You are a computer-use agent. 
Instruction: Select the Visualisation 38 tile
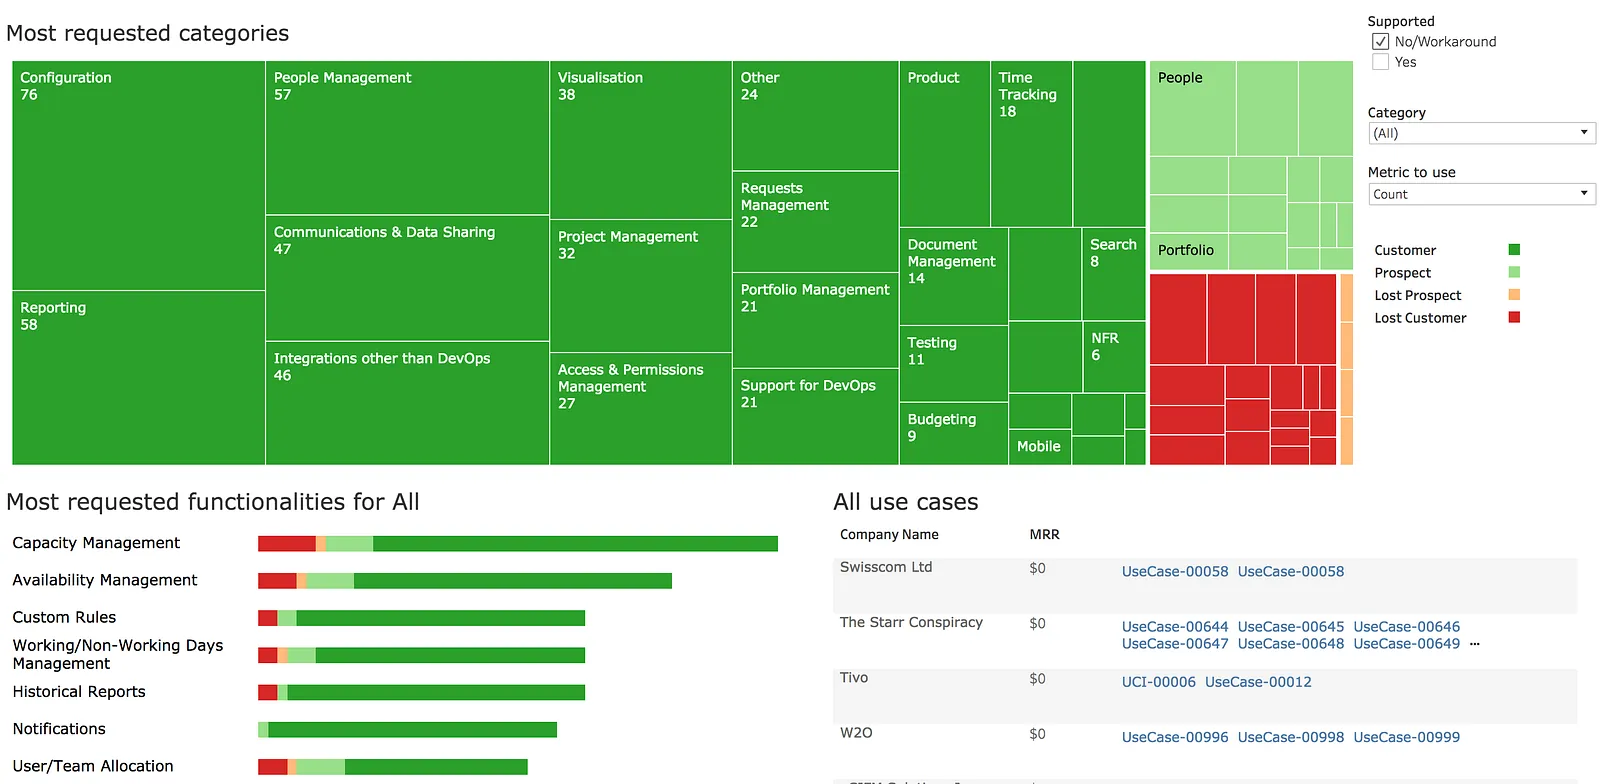(641, 140)
